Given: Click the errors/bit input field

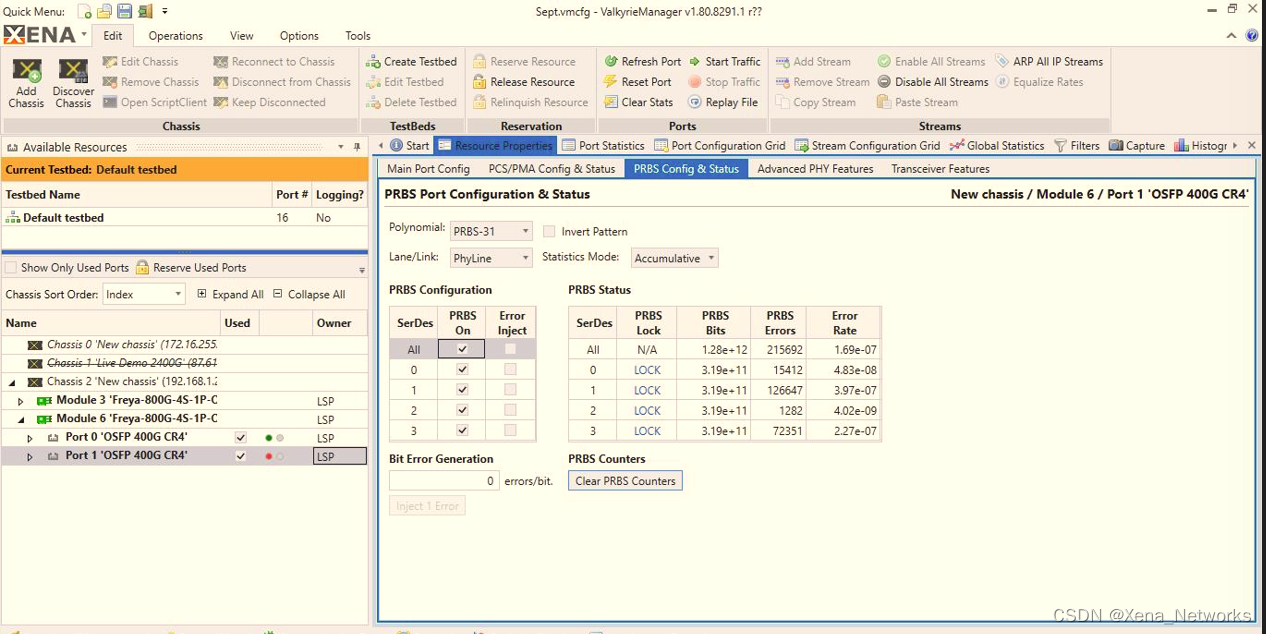Looking at the screenshot, I should (x=444, y=481).
